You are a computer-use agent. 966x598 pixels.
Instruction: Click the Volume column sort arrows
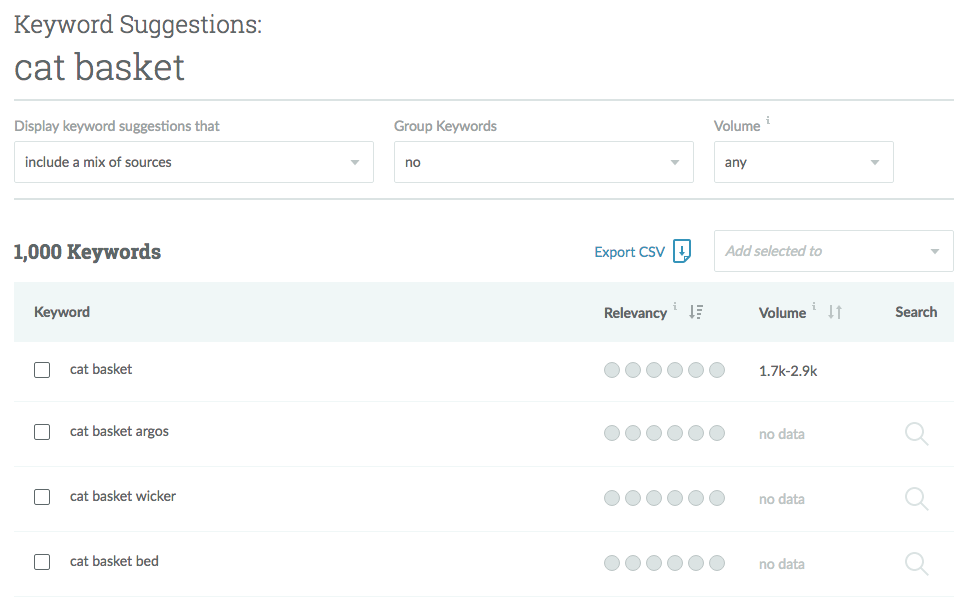(x=835, y=312)
